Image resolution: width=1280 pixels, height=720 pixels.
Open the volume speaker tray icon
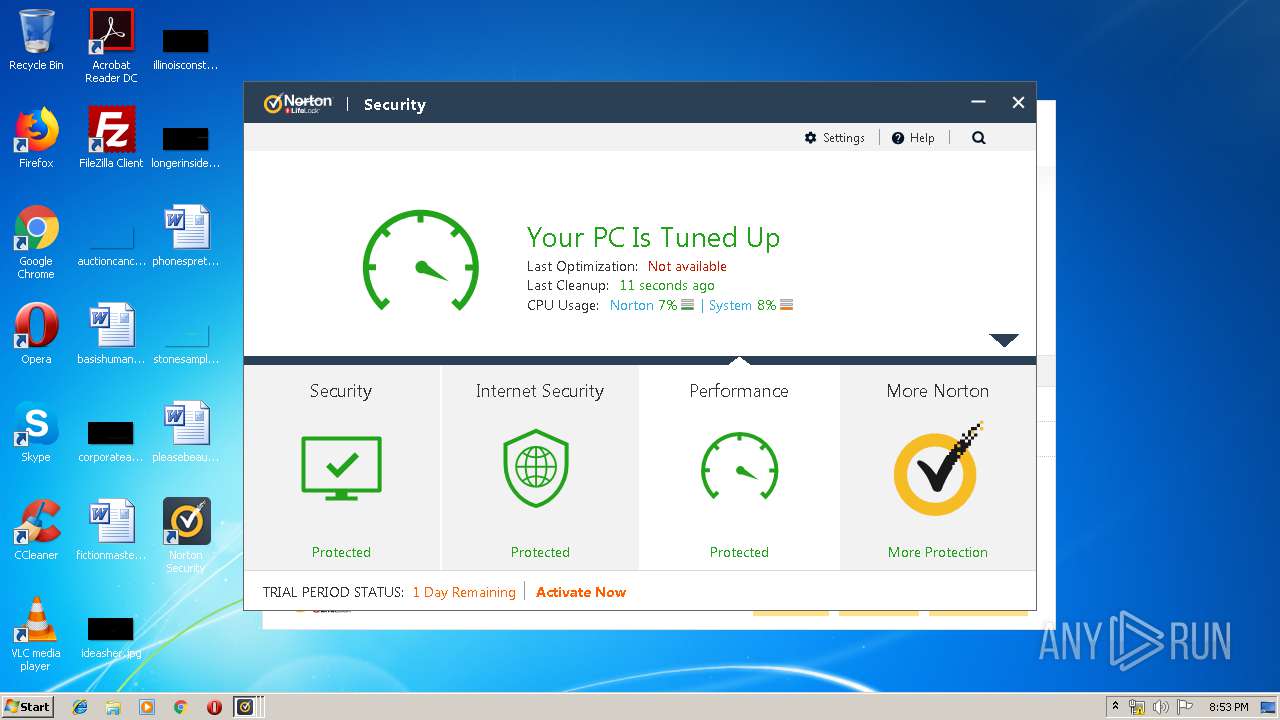[x=1161, y=707]
